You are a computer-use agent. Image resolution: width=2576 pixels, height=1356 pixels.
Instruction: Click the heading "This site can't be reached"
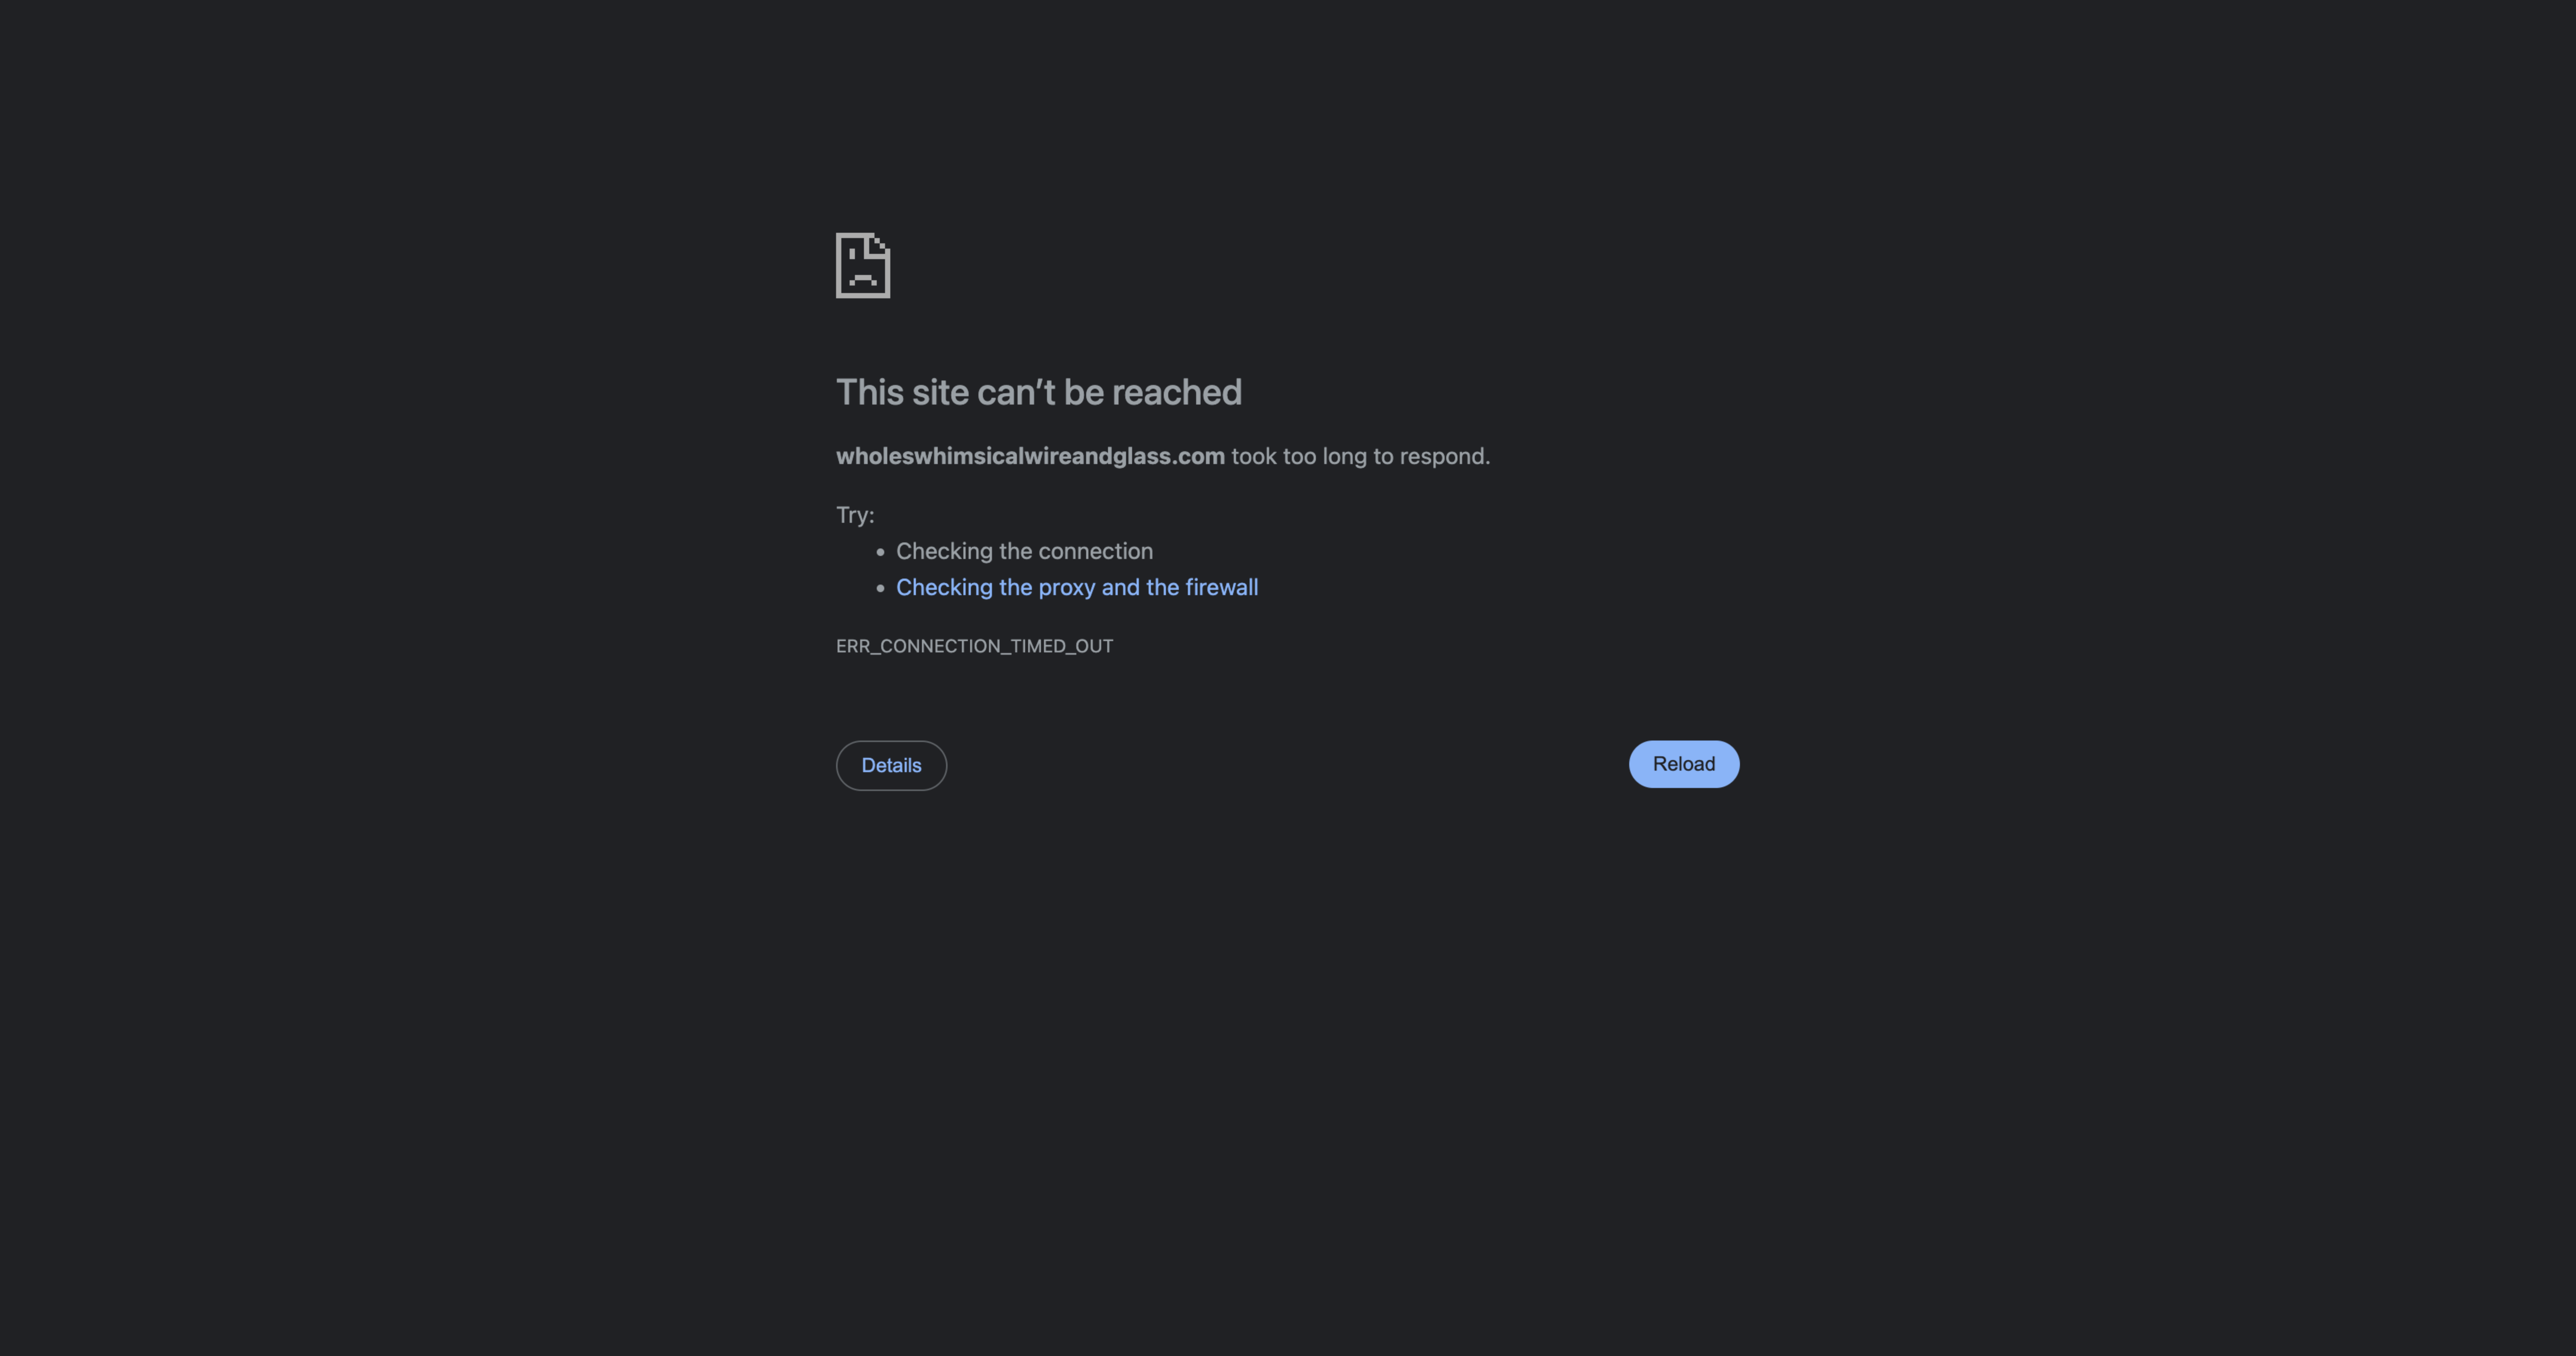coord(1039,392)
